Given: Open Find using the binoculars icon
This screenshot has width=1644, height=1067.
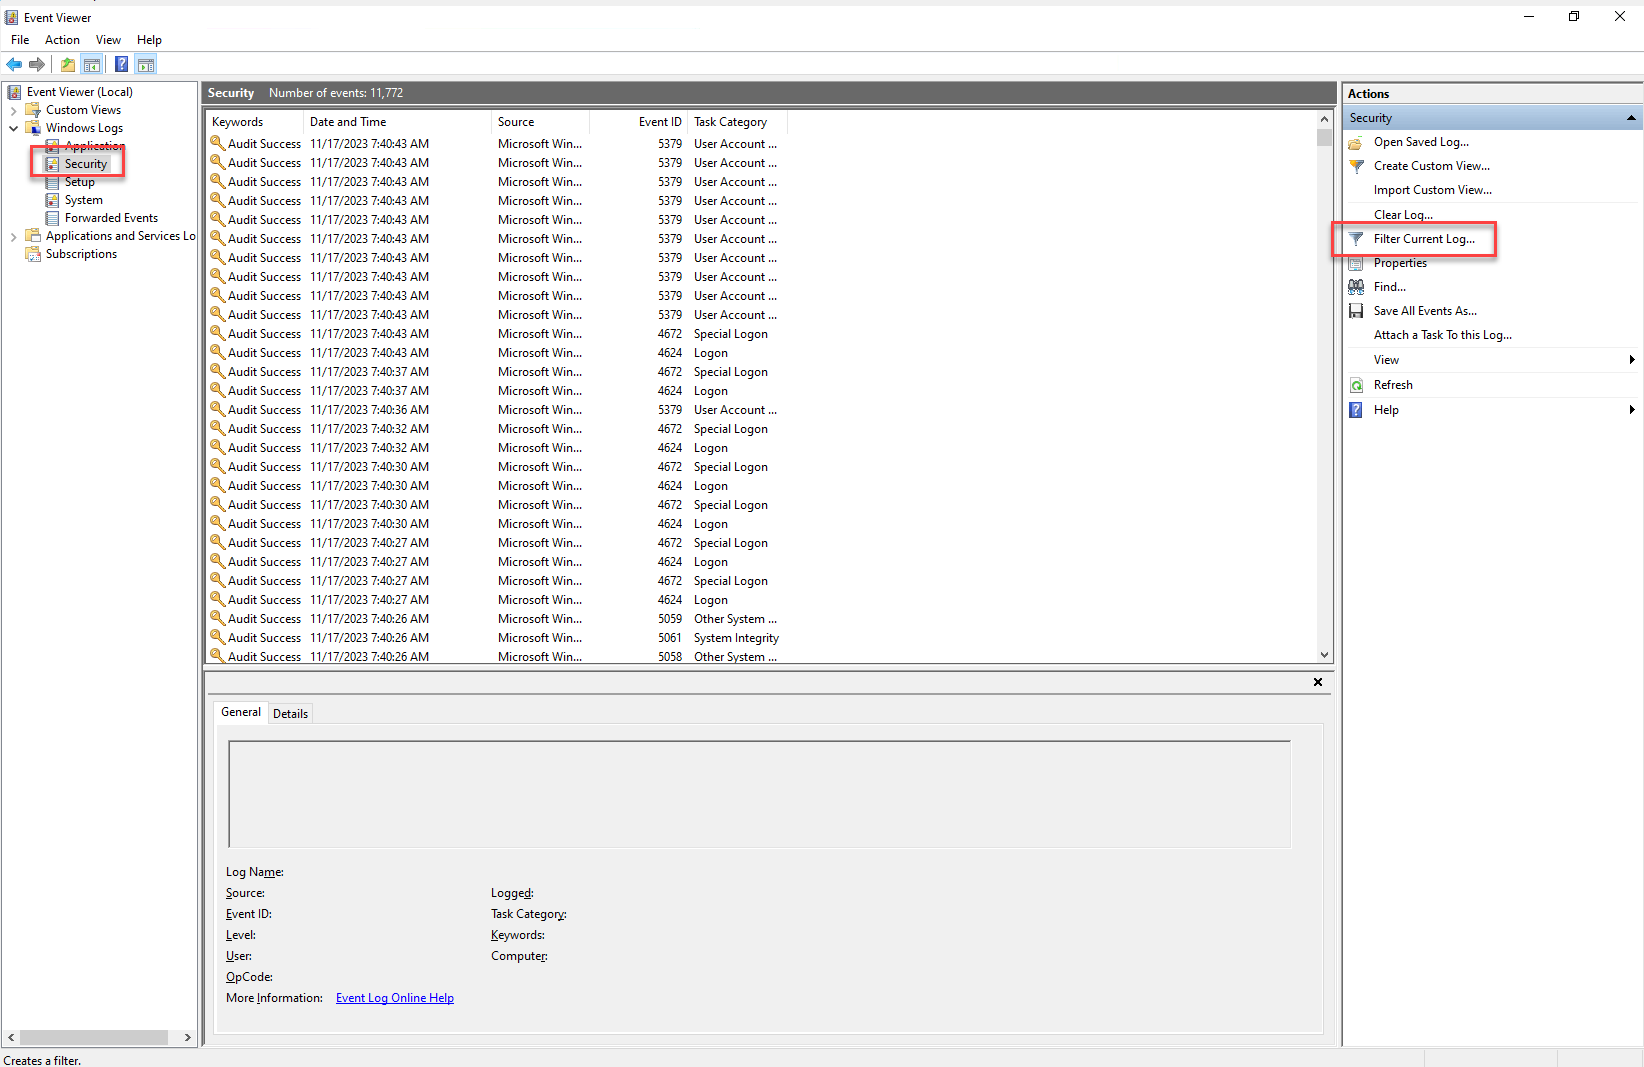Looking at the screenshot, I should point(1356,287).
